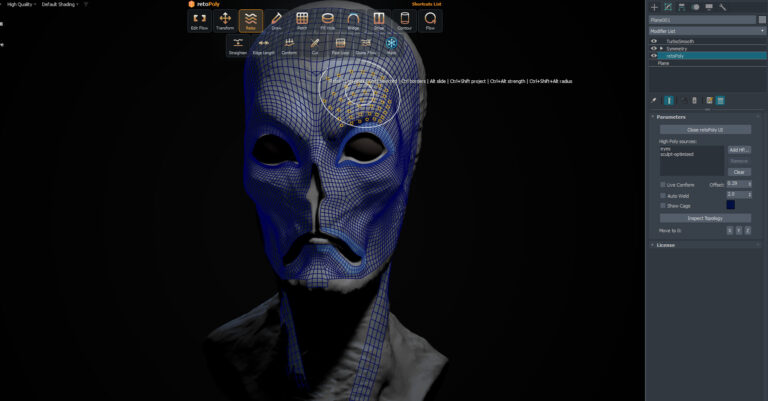Select the Flow tool

(430, 21)
